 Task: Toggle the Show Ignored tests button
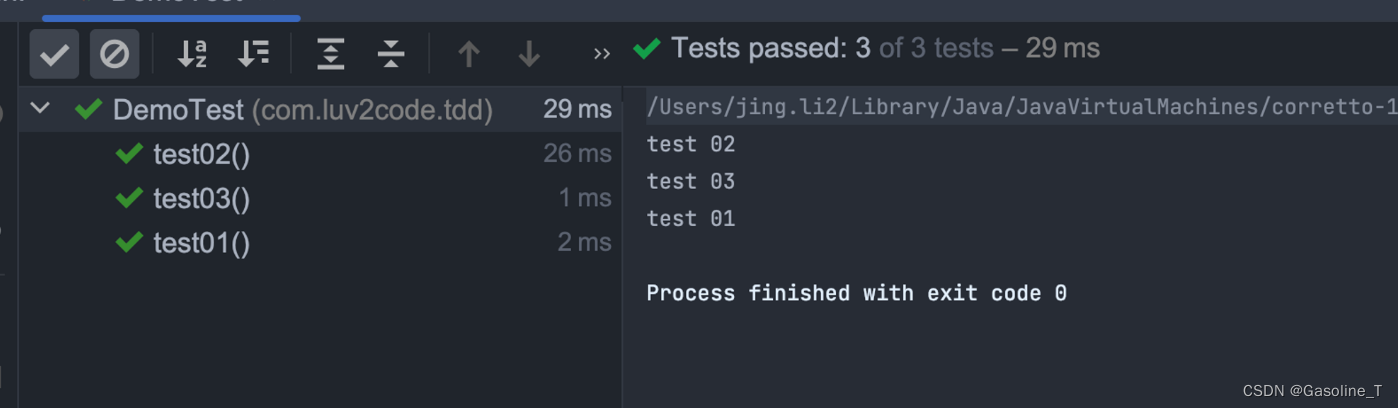pyautogui.click(x=114, y=53)
